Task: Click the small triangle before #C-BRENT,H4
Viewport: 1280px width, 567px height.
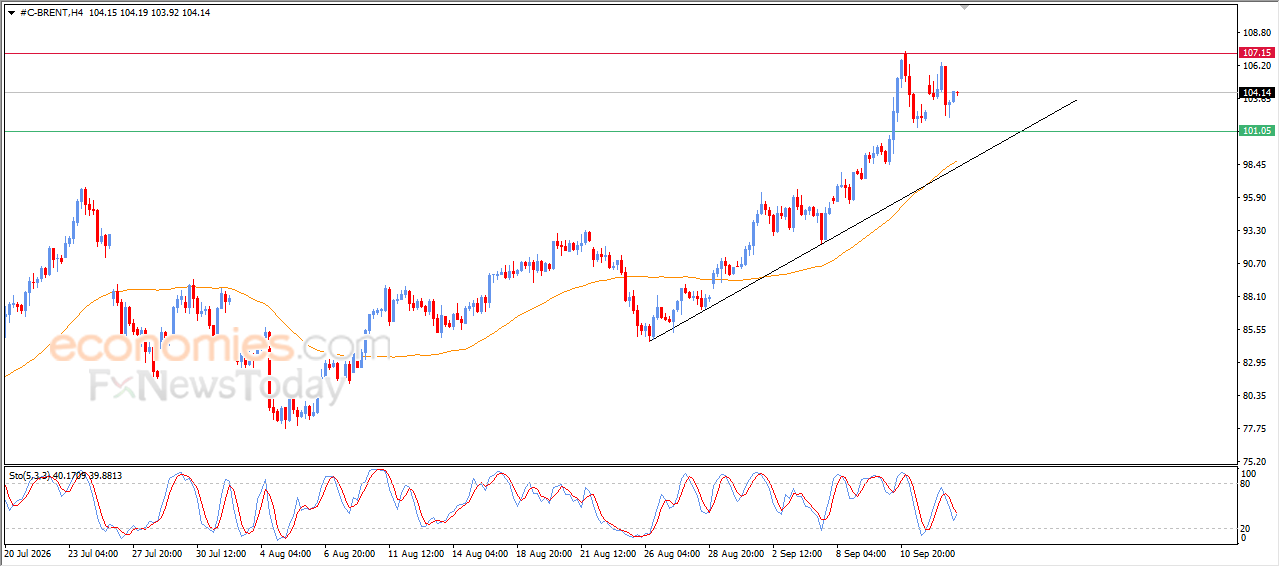Action: (x=11, y=13)
